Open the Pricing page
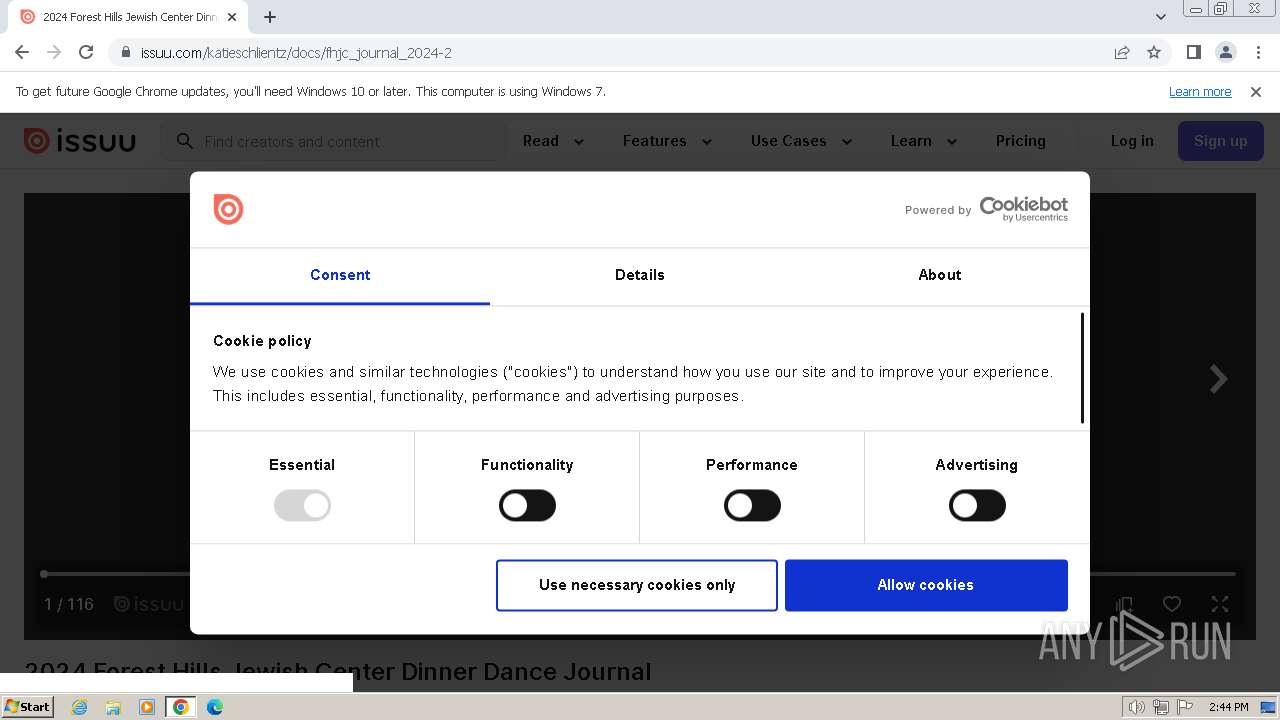 [x=1020, y=141]
